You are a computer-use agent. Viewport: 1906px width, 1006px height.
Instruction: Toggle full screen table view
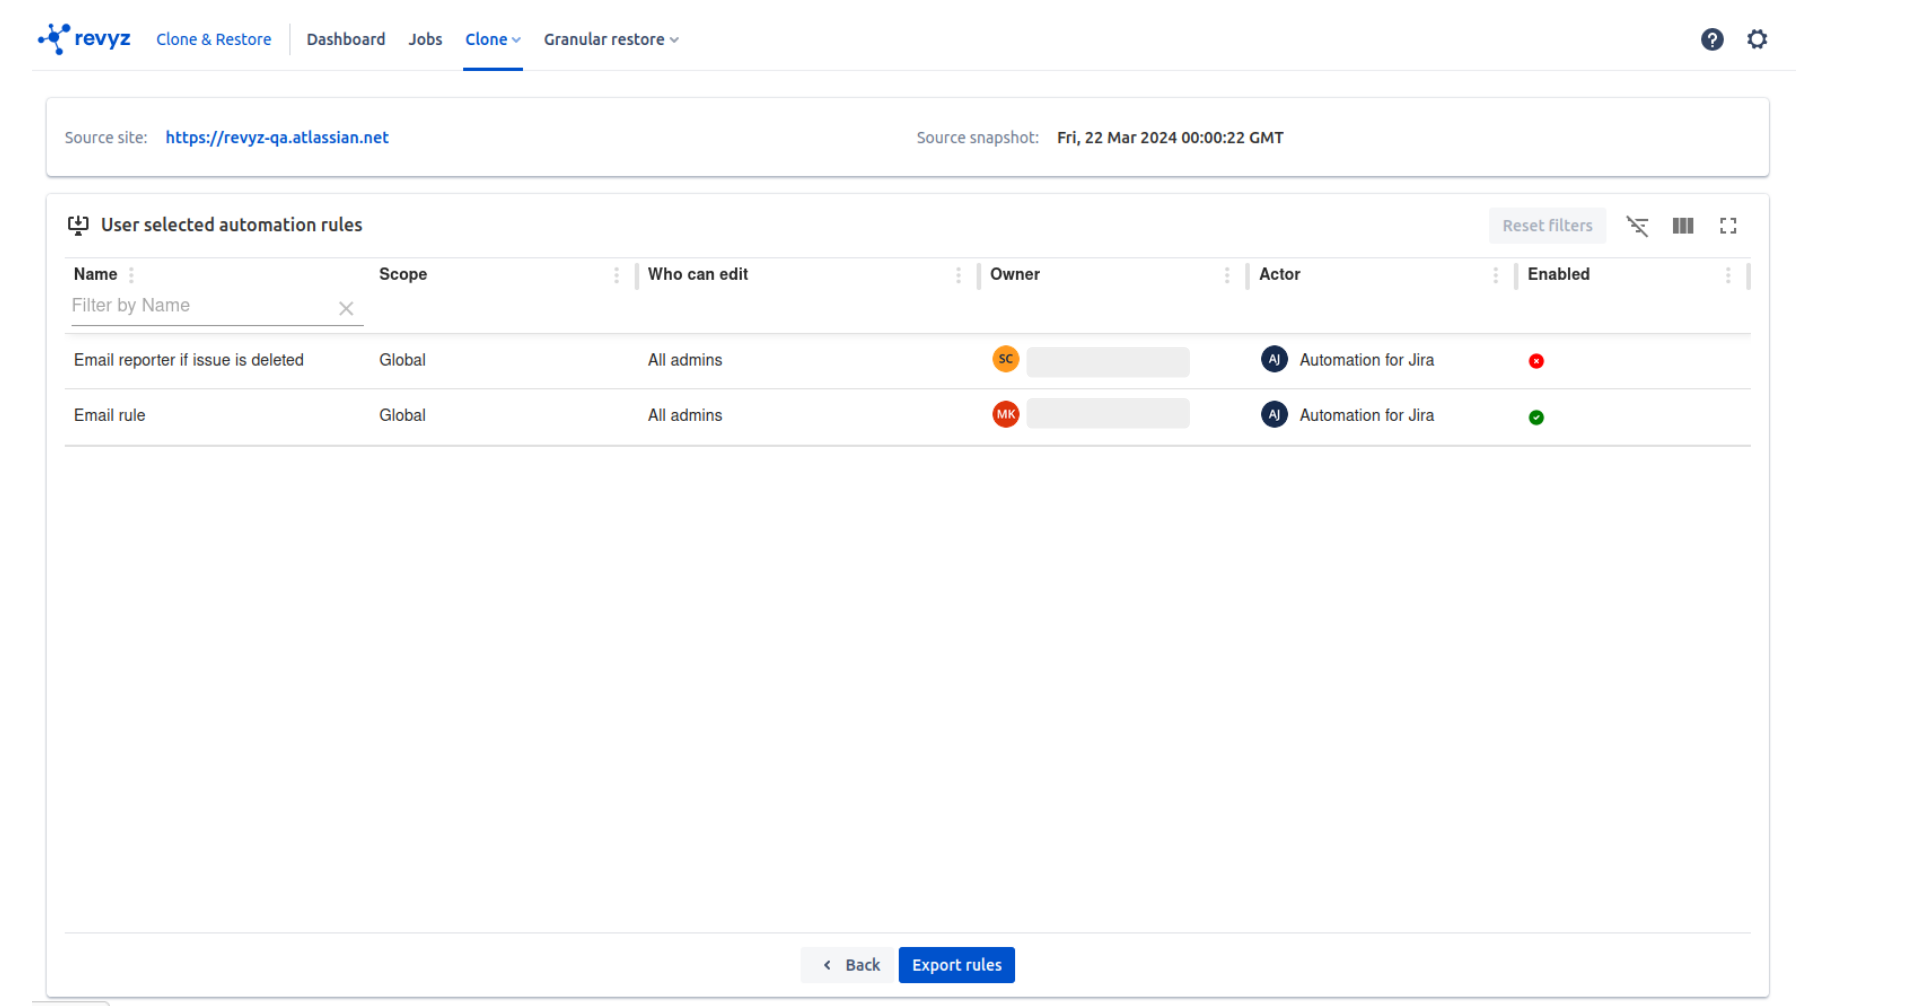(1728, 226)
